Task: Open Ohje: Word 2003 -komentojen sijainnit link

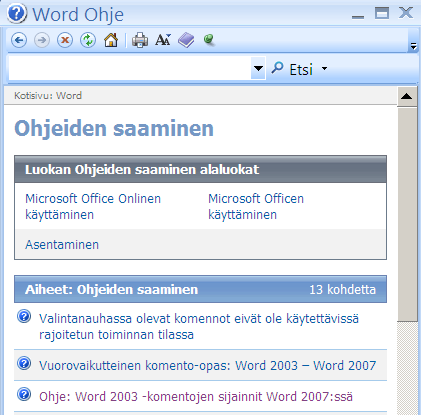Action: point(196,396)
